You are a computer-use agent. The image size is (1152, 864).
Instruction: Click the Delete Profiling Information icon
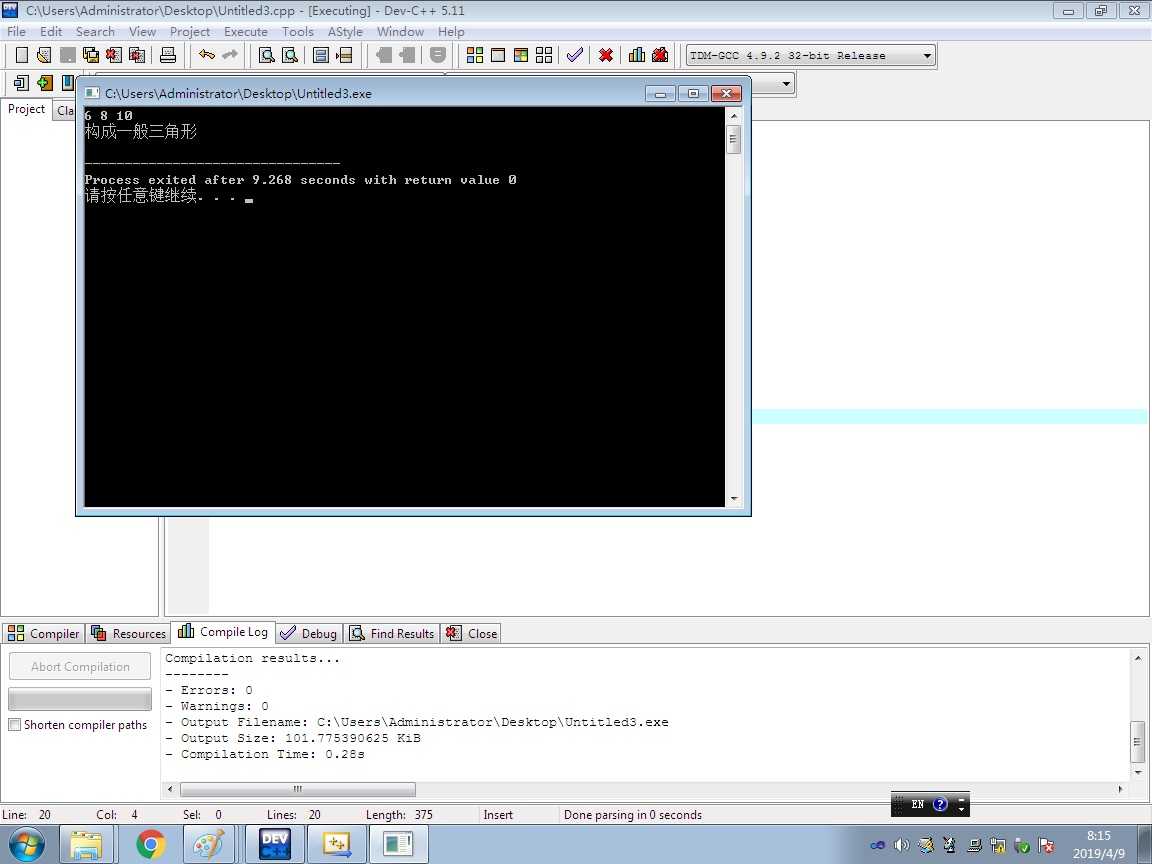point(660,55)
